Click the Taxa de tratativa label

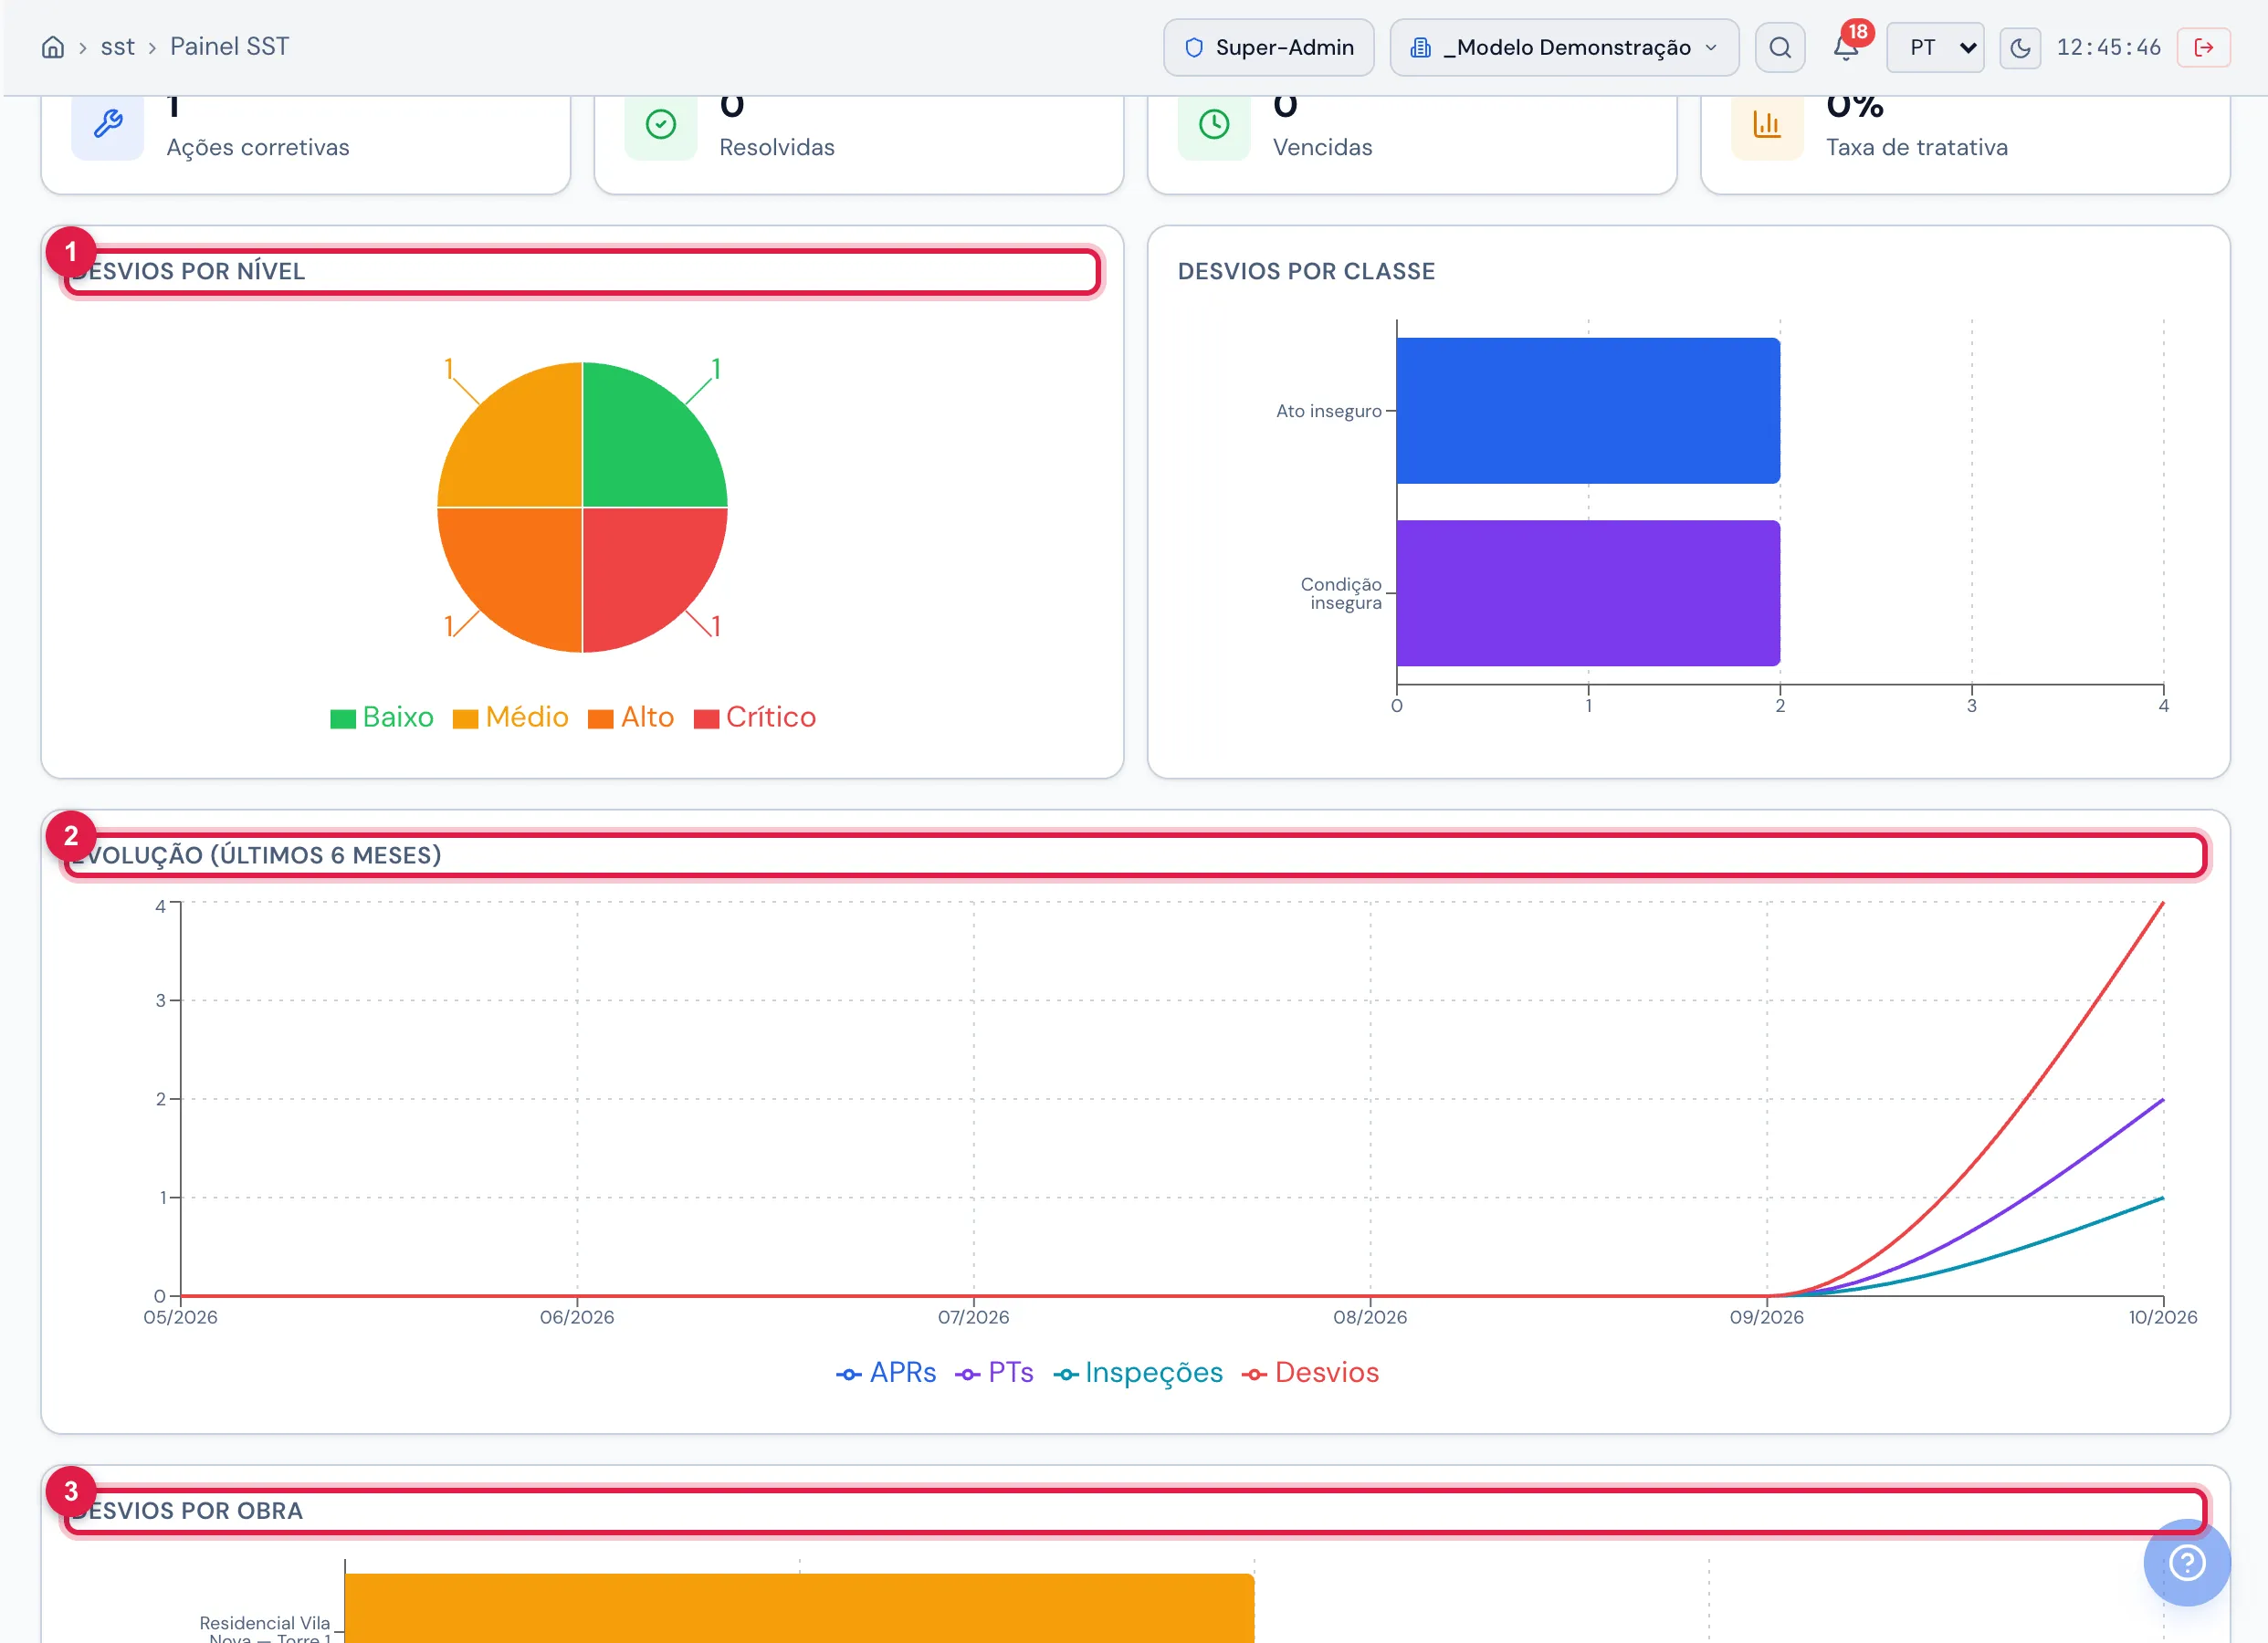[1917, 147]
